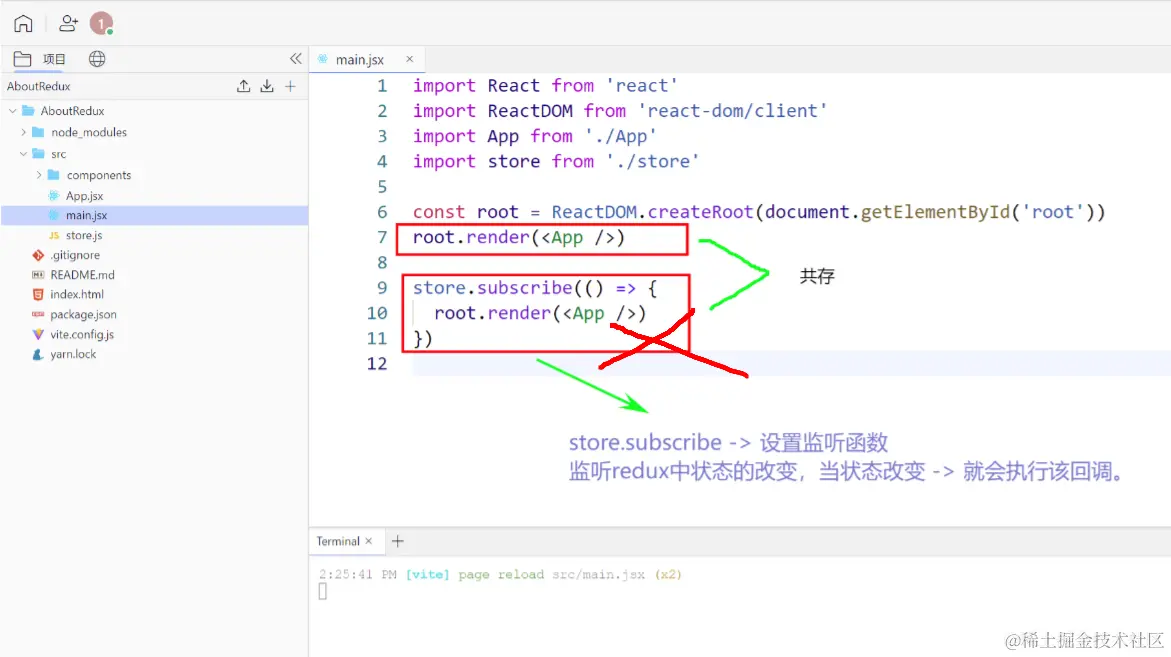1171x657 pixels.
Task: Click the terminal cursor input area
Action: (x=323, y=591)
